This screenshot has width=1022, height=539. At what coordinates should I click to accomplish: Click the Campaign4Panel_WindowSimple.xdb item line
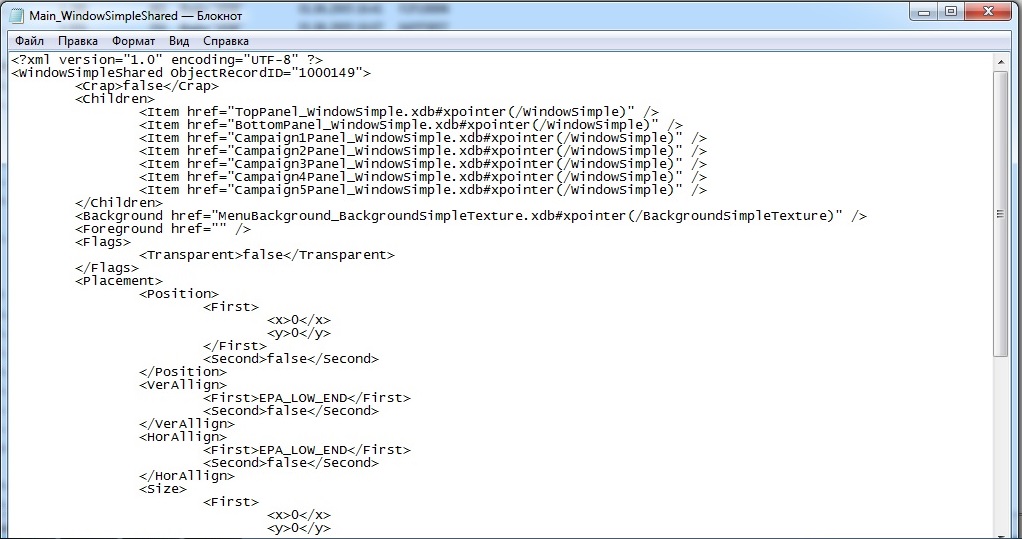tap(423, 177)
